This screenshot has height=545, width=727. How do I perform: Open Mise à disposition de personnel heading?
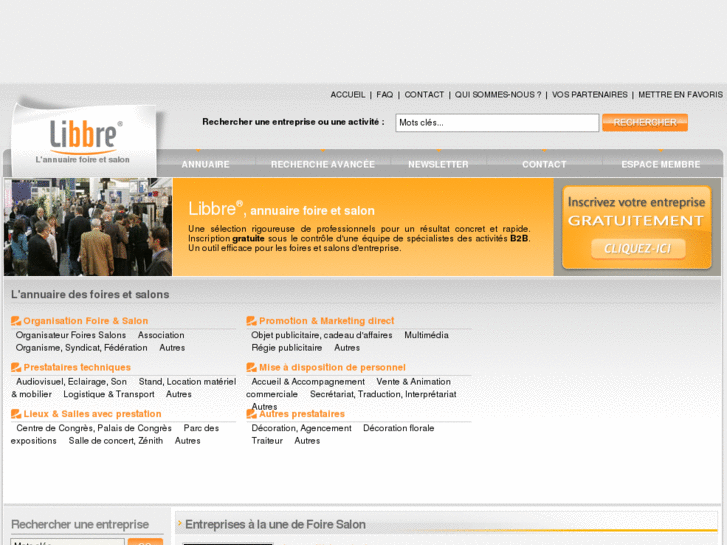332,367
